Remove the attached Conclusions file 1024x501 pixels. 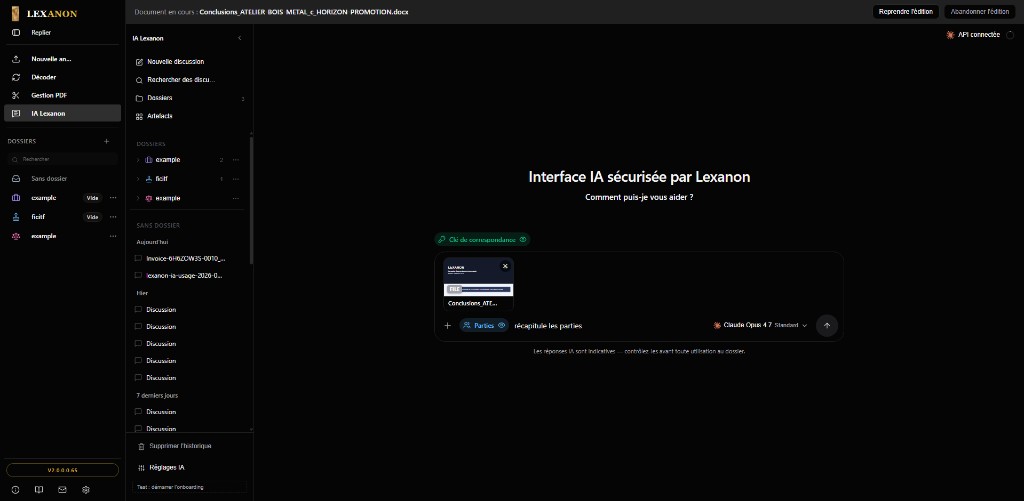pyautogui.click(x=505, y=266)
